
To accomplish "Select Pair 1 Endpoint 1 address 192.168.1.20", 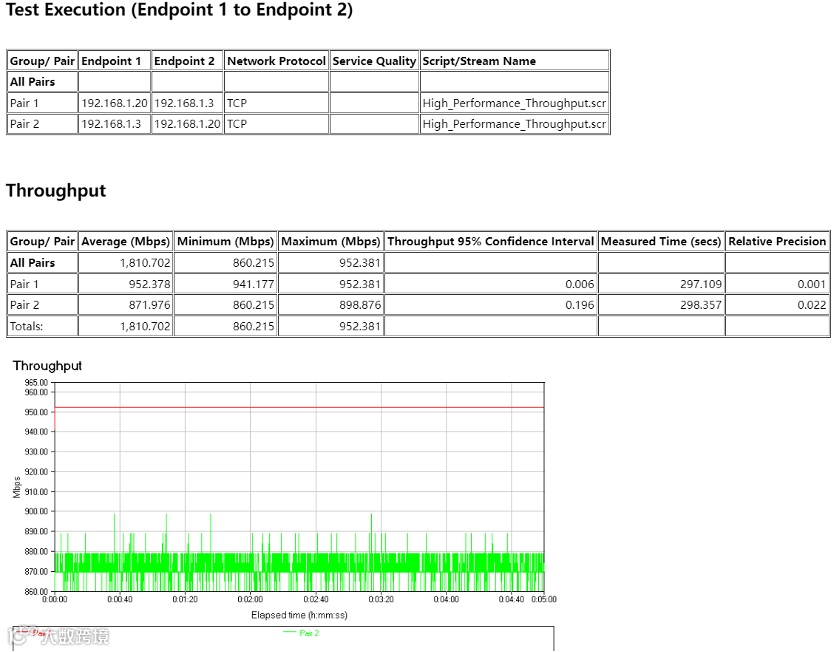I will pyautogui.click(x=114, y=103).
